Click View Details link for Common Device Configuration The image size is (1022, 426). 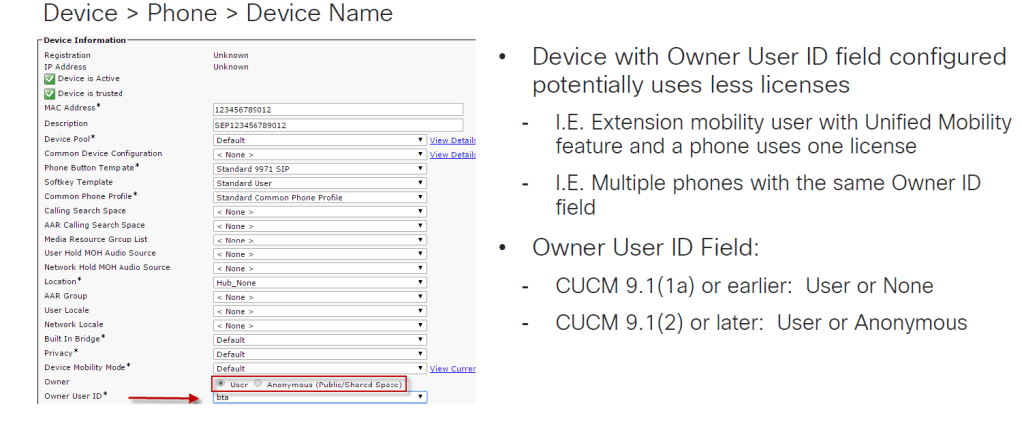pyautogui.click(x=452, y=154)
